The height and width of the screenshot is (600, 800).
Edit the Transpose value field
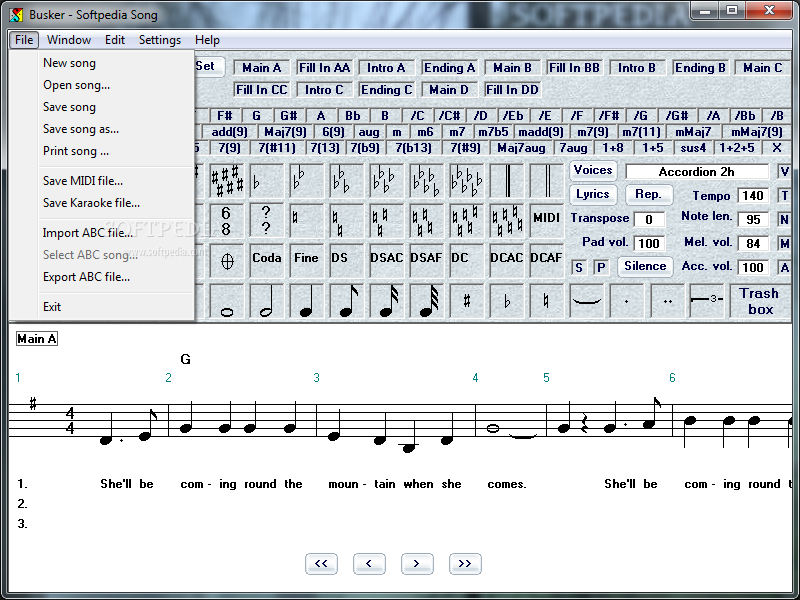649,220
